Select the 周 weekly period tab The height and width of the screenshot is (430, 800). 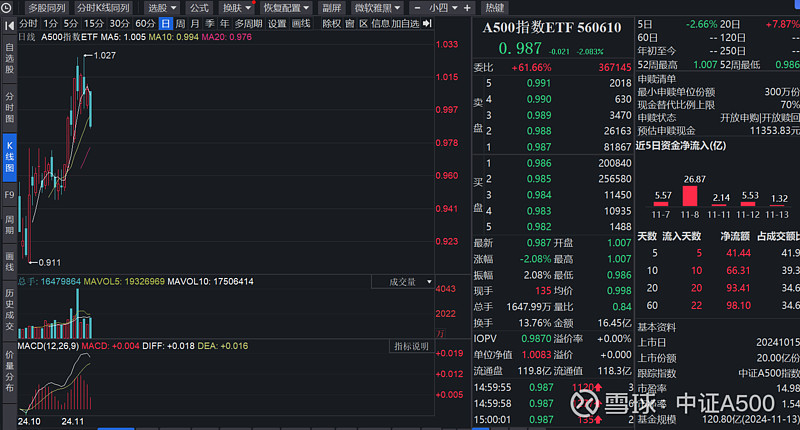click(x=180, y=23)
